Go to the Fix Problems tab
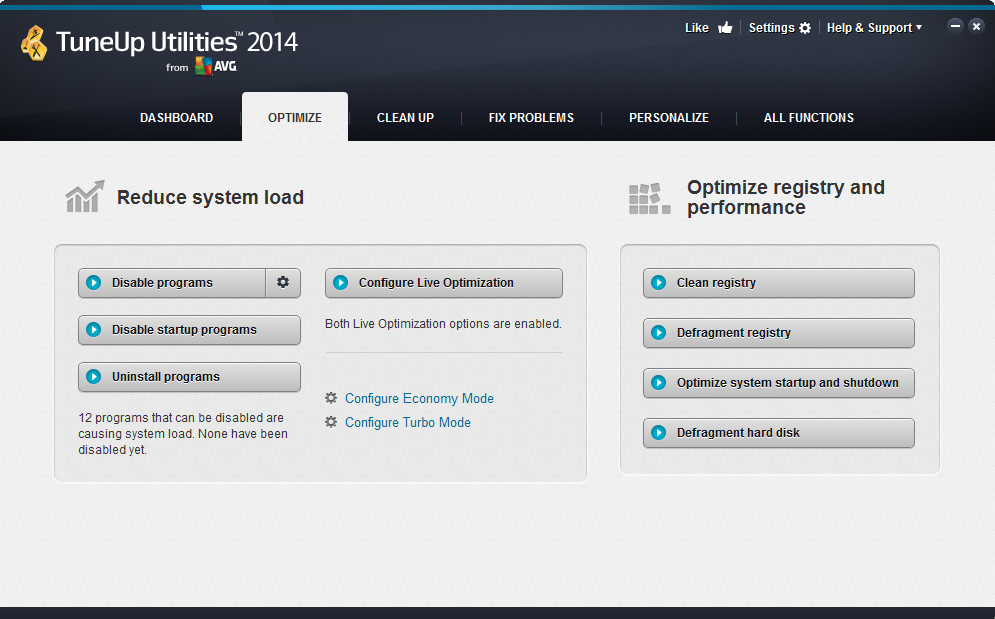This screenshot has height=619, width=995. (x=531, y=117)
